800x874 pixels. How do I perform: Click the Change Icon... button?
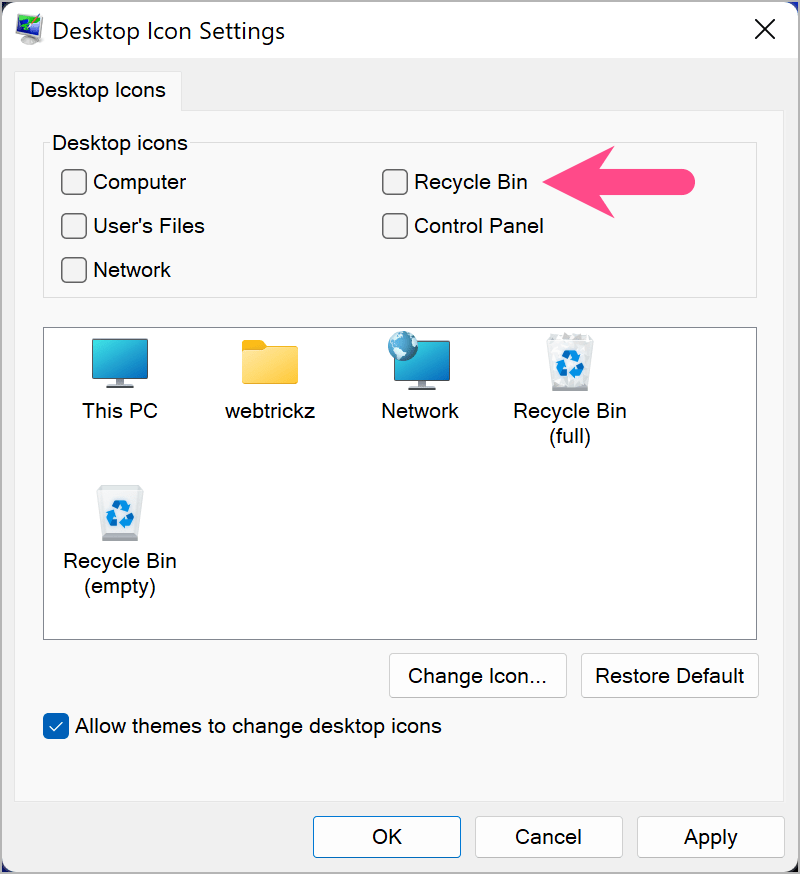click(477, 676)
